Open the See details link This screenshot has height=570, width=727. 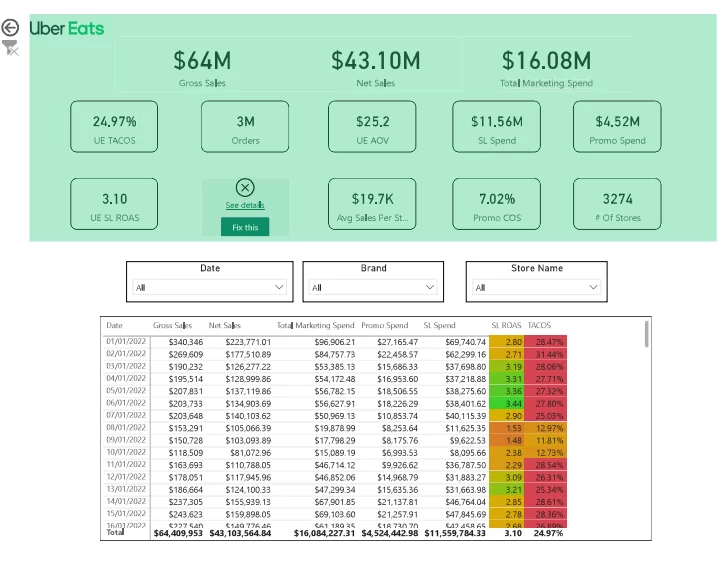[x=245, y=205]
